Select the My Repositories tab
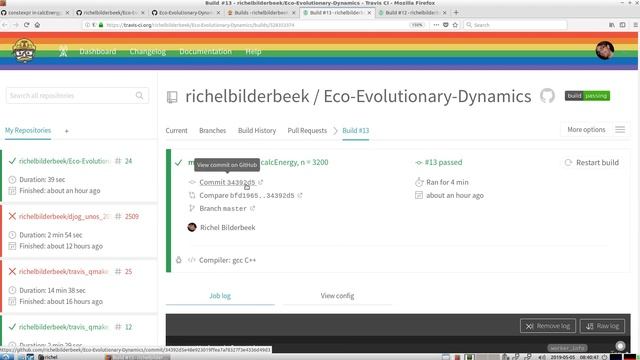Viewport: 640px width, 360px height. 28,131
